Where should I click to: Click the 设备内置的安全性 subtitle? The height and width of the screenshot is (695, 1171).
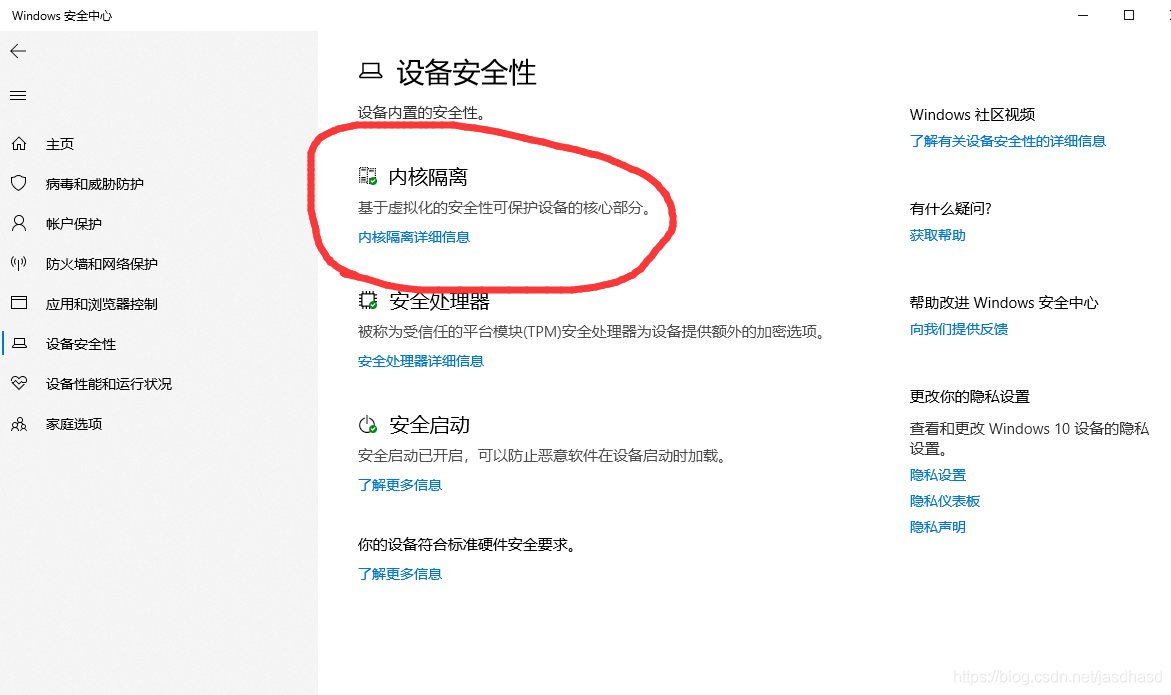(422, 113)
